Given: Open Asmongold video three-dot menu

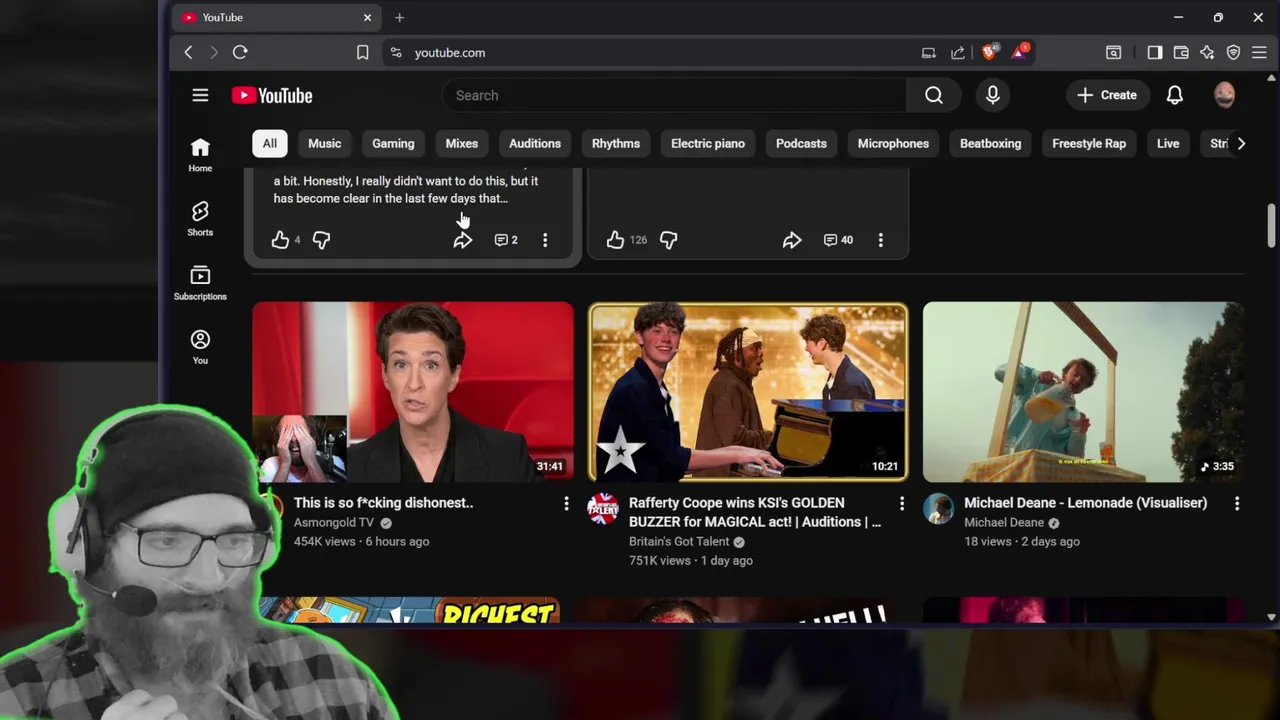Looking at the screenshot, I should pos(566,504).
